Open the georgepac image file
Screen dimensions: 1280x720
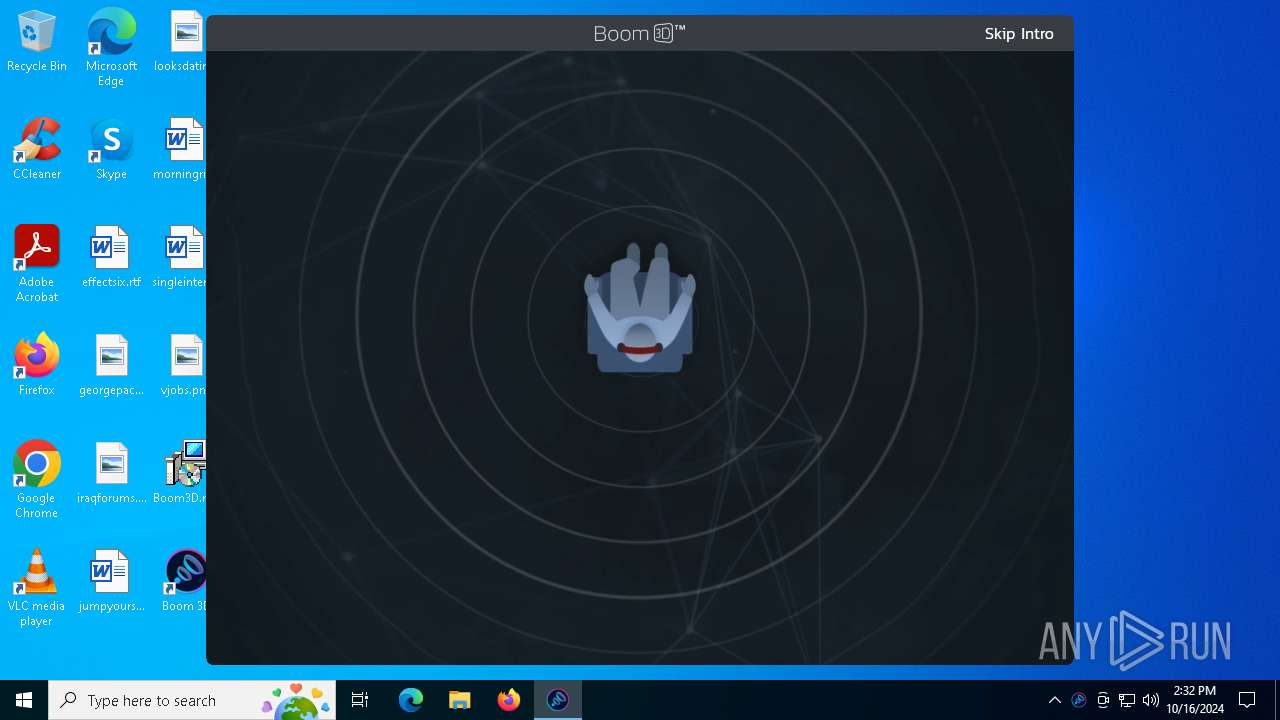click(x=111, y=366)
